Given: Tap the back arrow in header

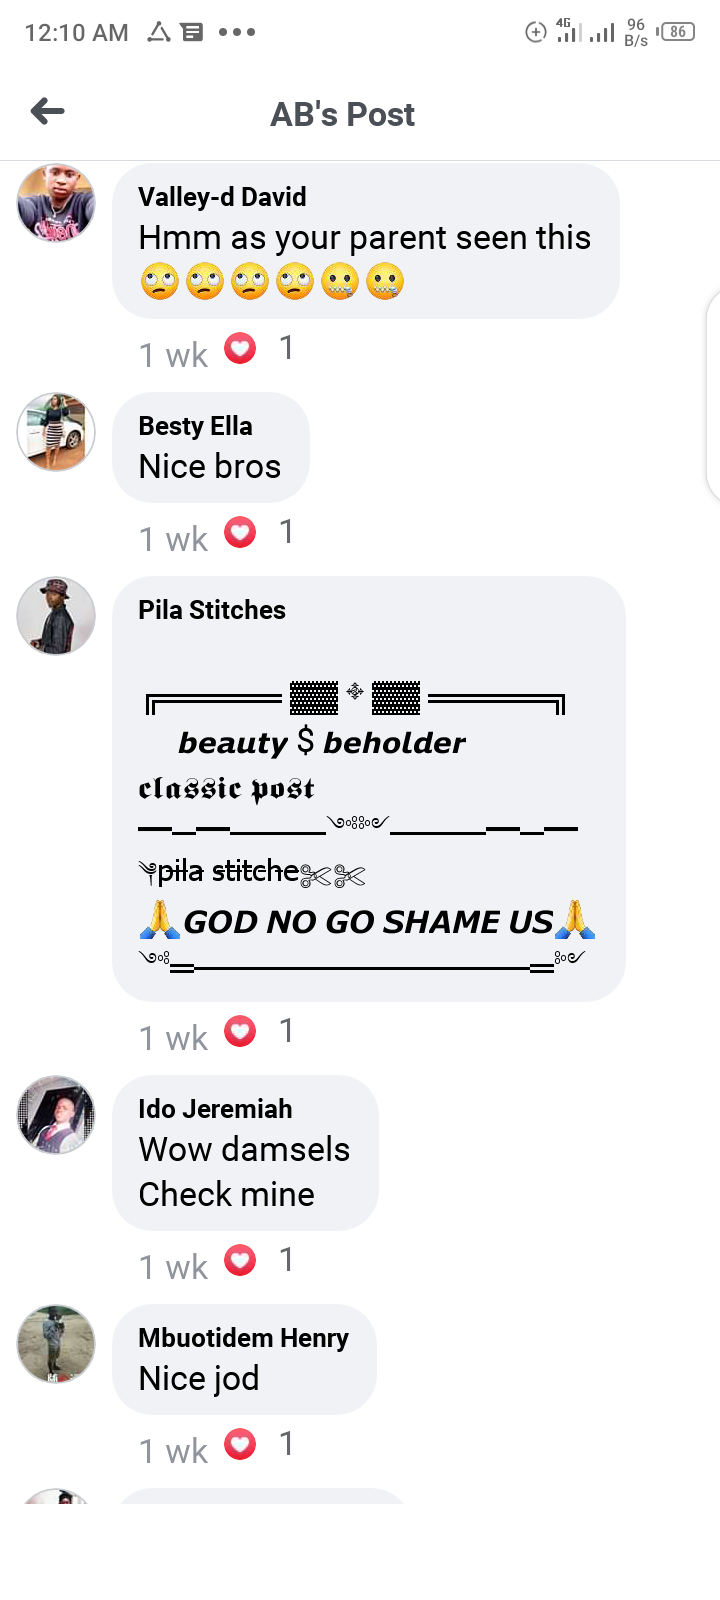Looking at the screenshot, I should [47, 111].
